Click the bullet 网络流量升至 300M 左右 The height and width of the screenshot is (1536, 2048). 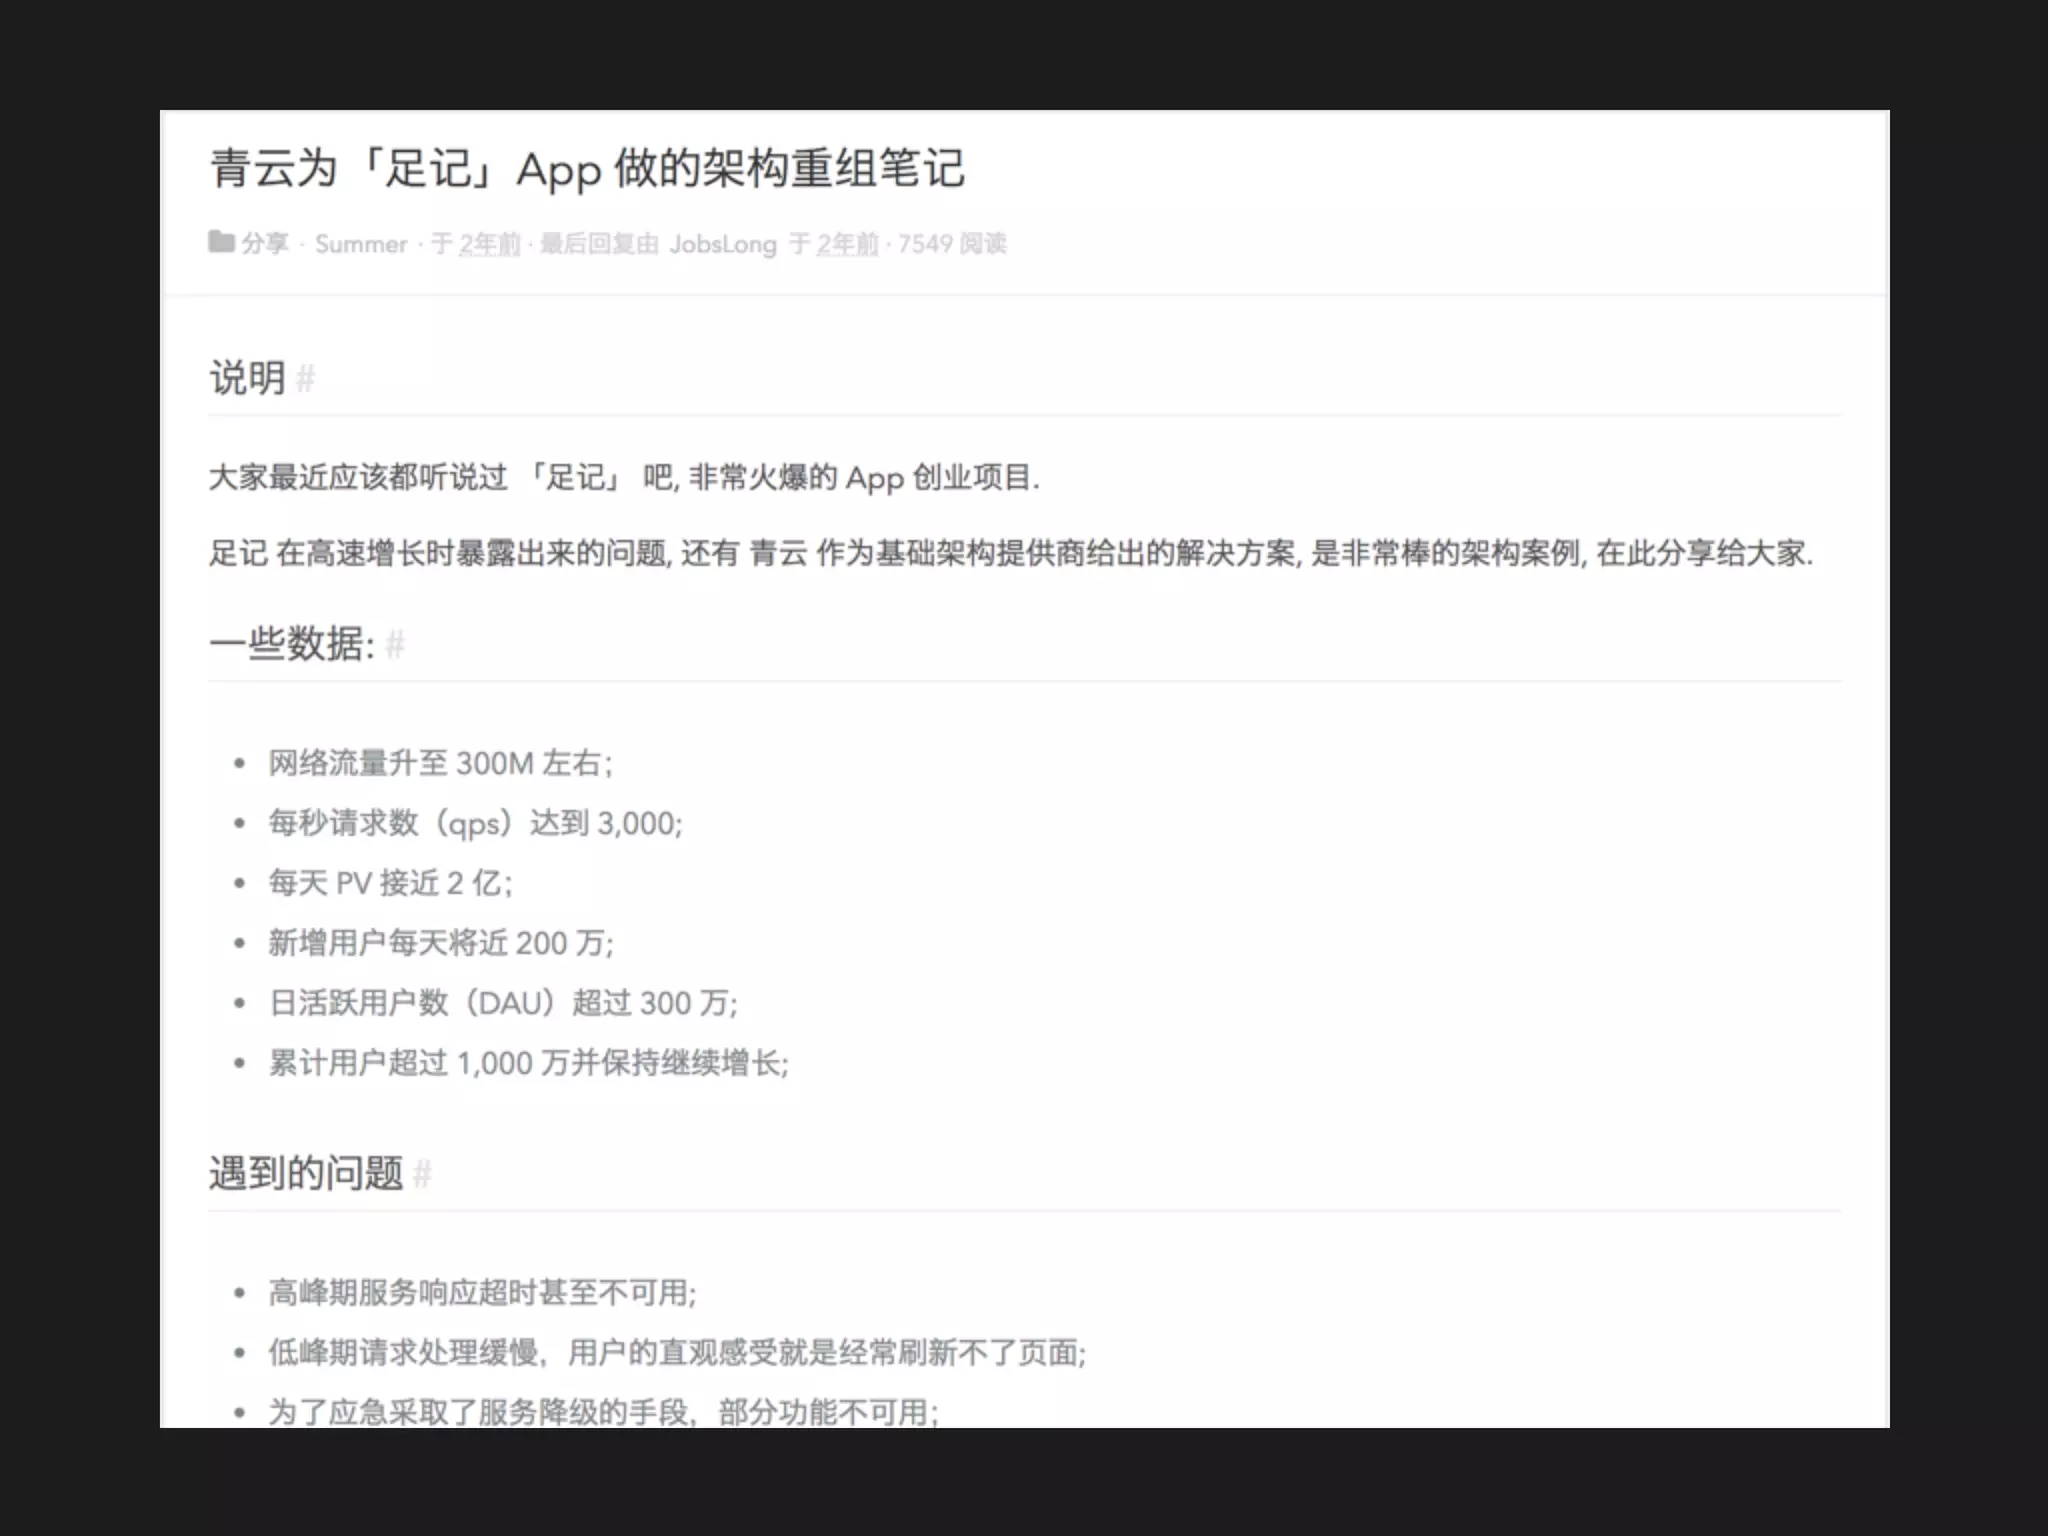point(440,763)
